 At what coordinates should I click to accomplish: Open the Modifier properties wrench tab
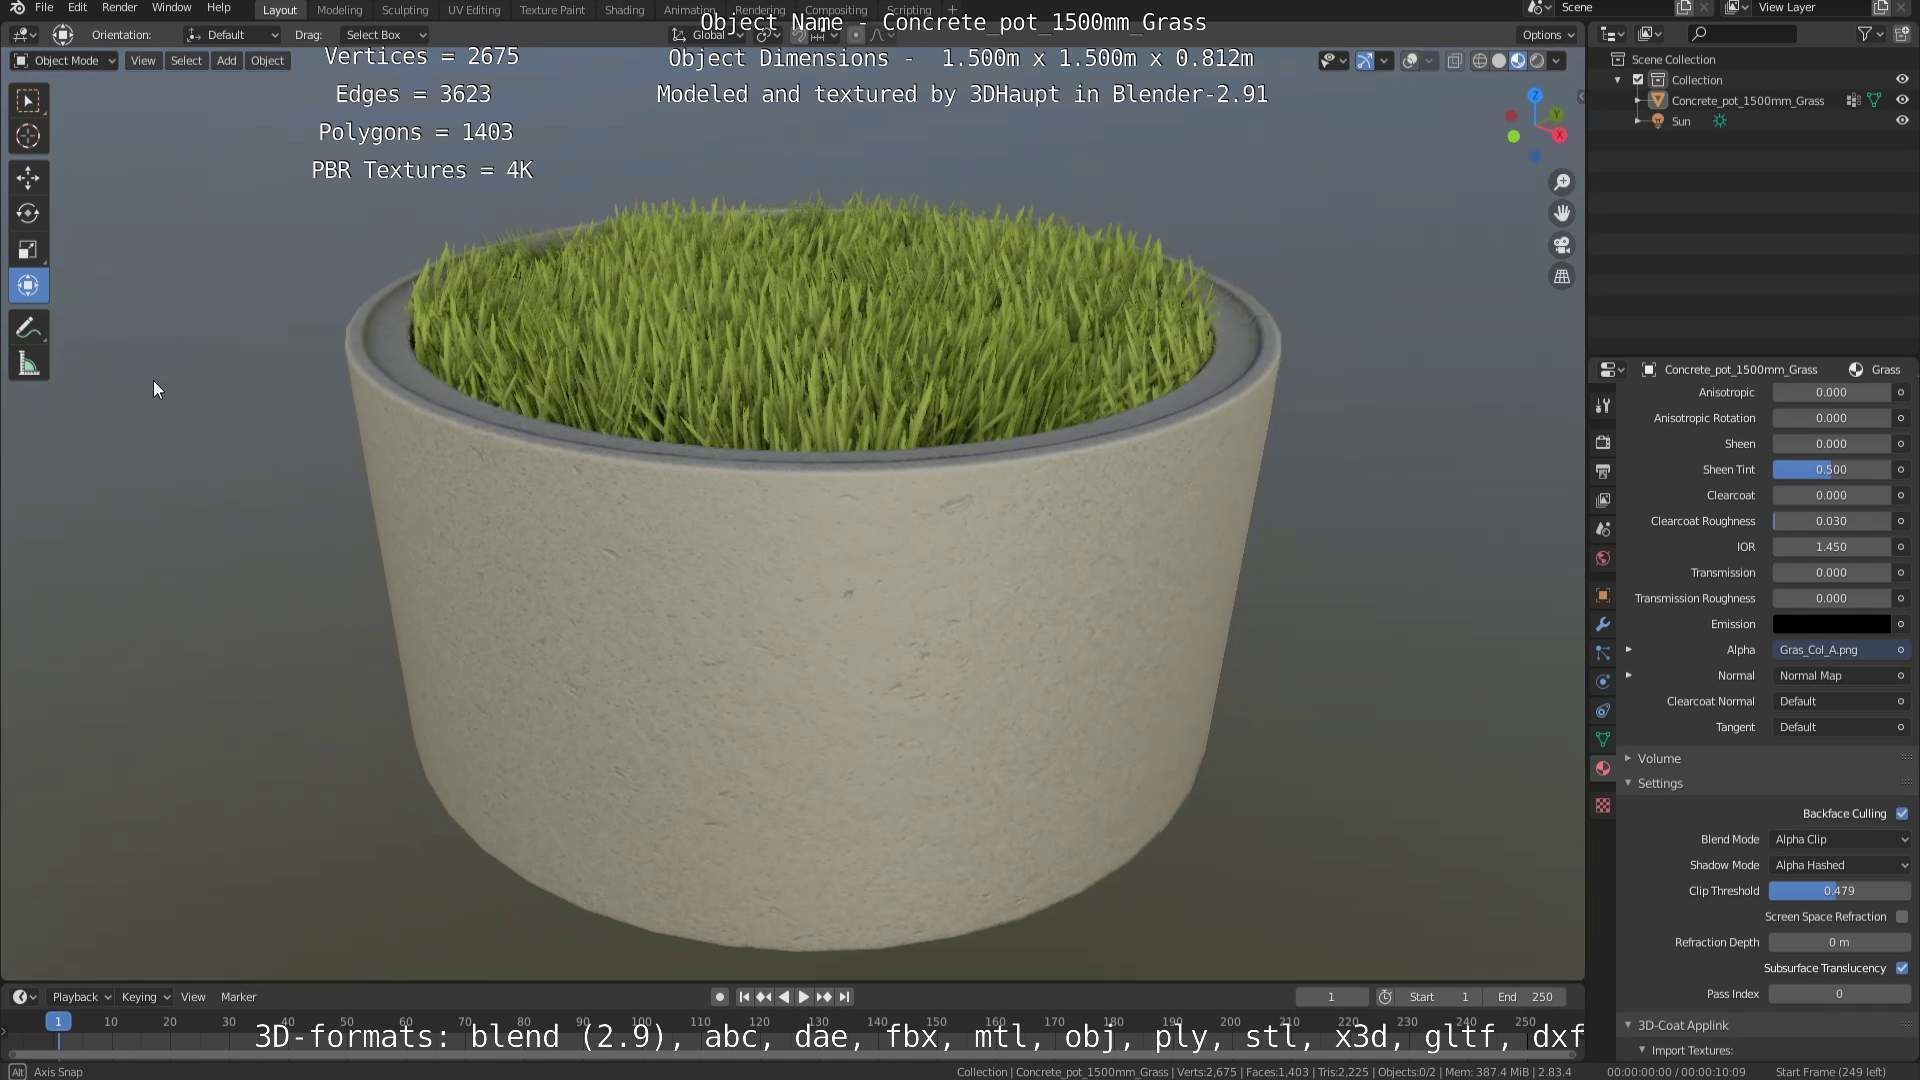click(1603, 624)
